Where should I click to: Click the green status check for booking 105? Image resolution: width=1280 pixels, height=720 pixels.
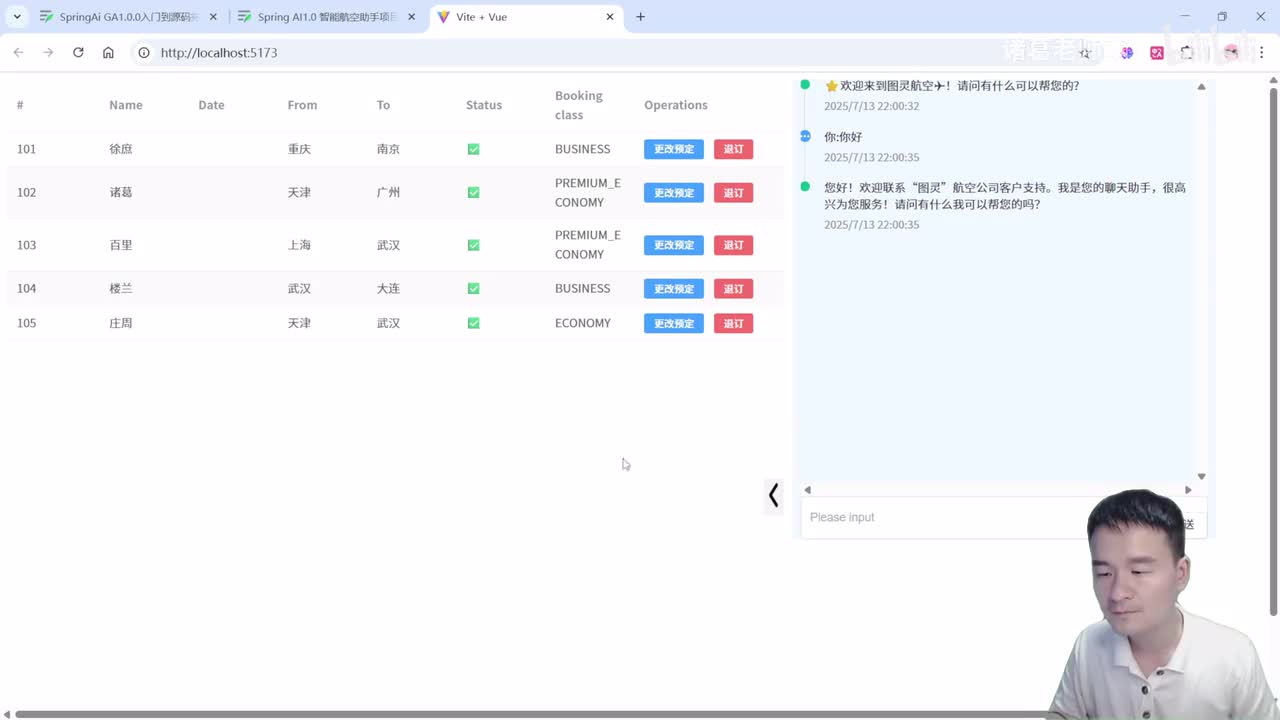click(x=473, y=323)
